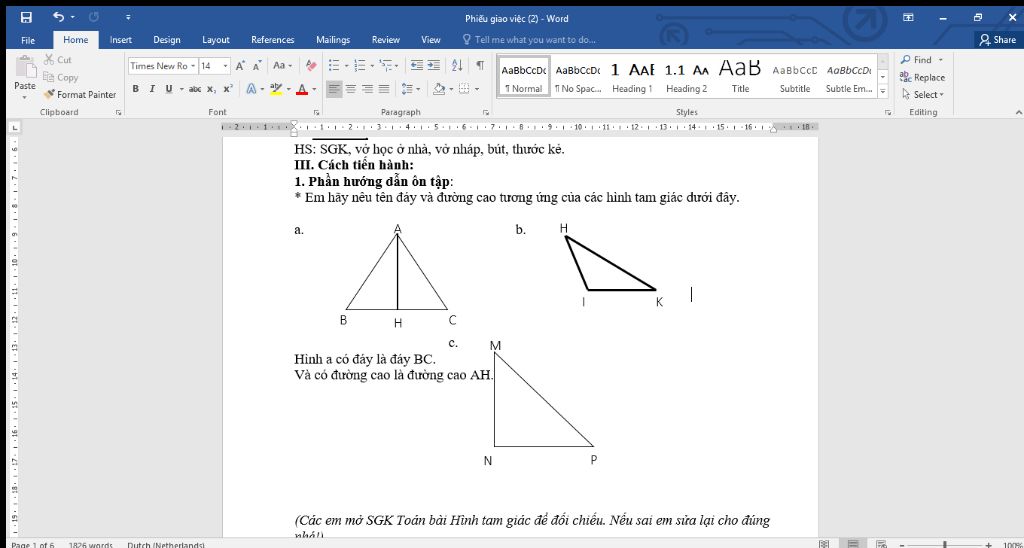Apply the red font color
This screenshot has height=548, width=1024.
click(x=302, y=89)
